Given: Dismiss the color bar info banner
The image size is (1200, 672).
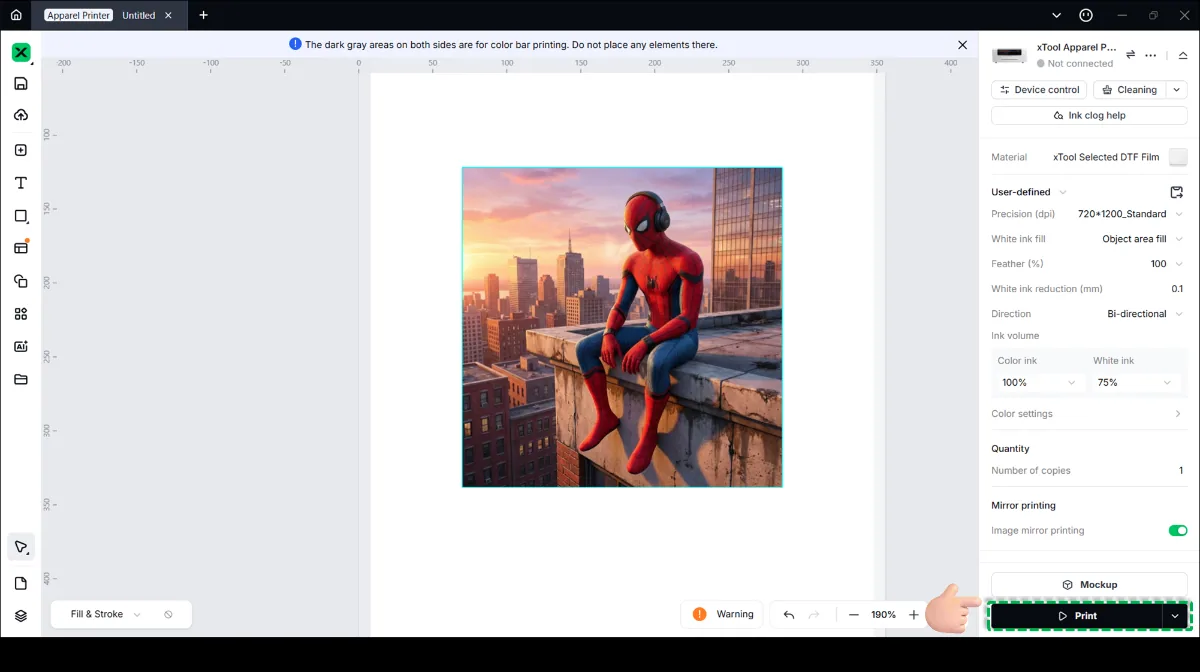Looking at the screenshot, I should tap(962, 45).
